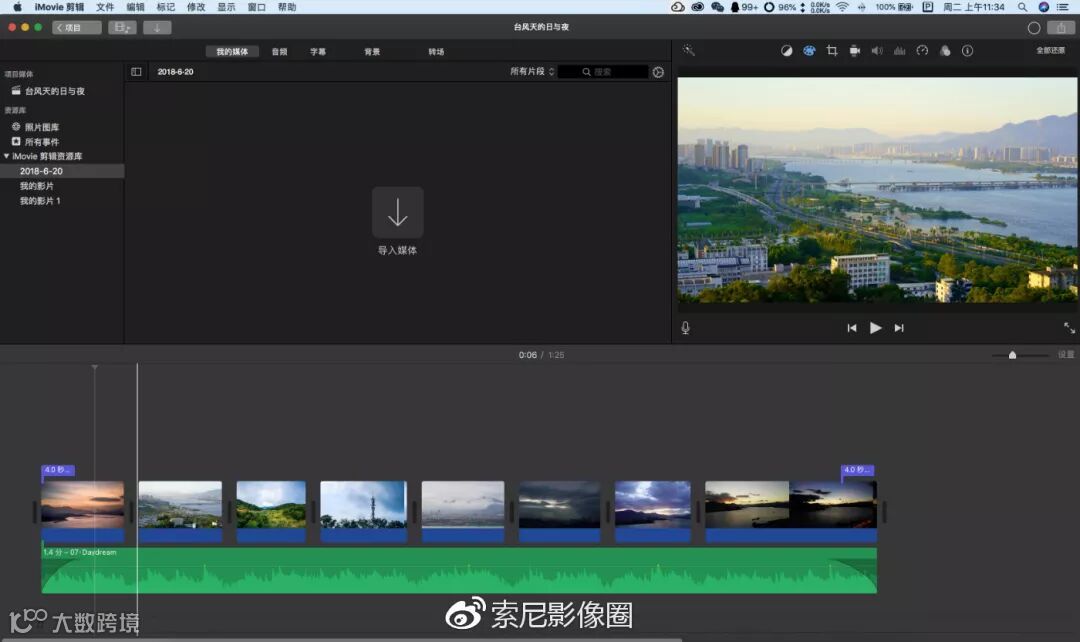Toggle the sidebar show/hide icon
Image resolution: width=1080 pixels, height=642 pixels.
tap(136, 72)
